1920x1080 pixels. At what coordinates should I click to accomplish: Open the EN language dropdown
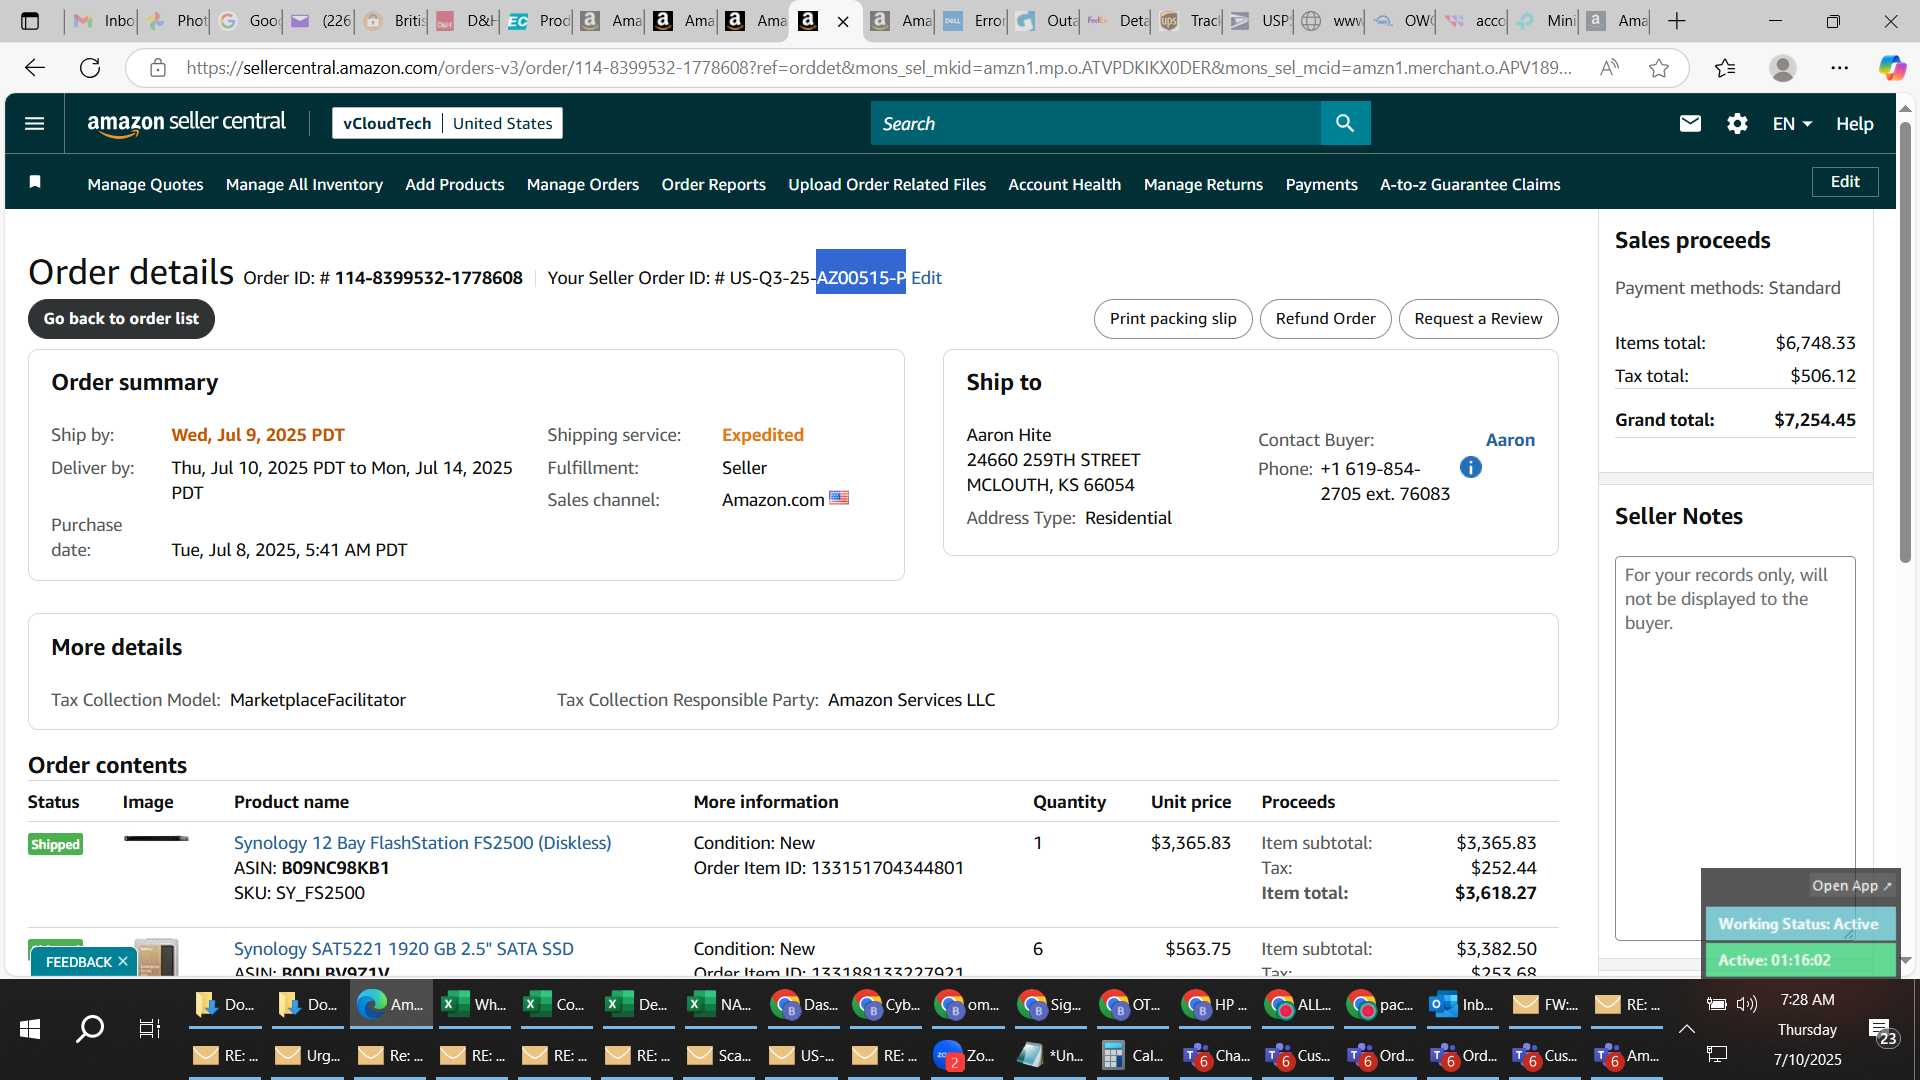[1792, 123]
